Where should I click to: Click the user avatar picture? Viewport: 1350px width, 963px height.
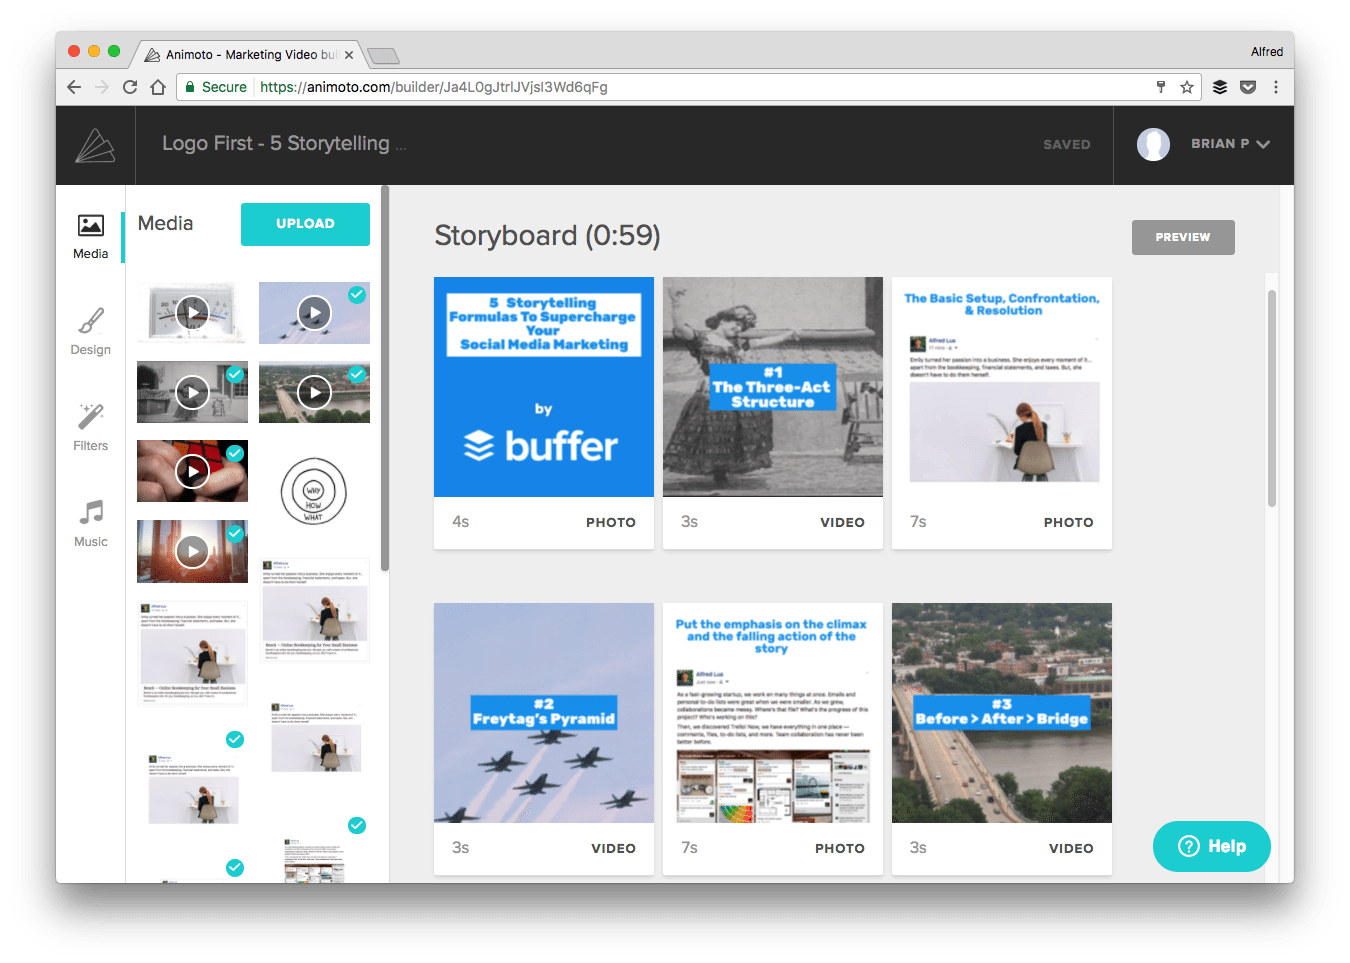click(1153, 144)
